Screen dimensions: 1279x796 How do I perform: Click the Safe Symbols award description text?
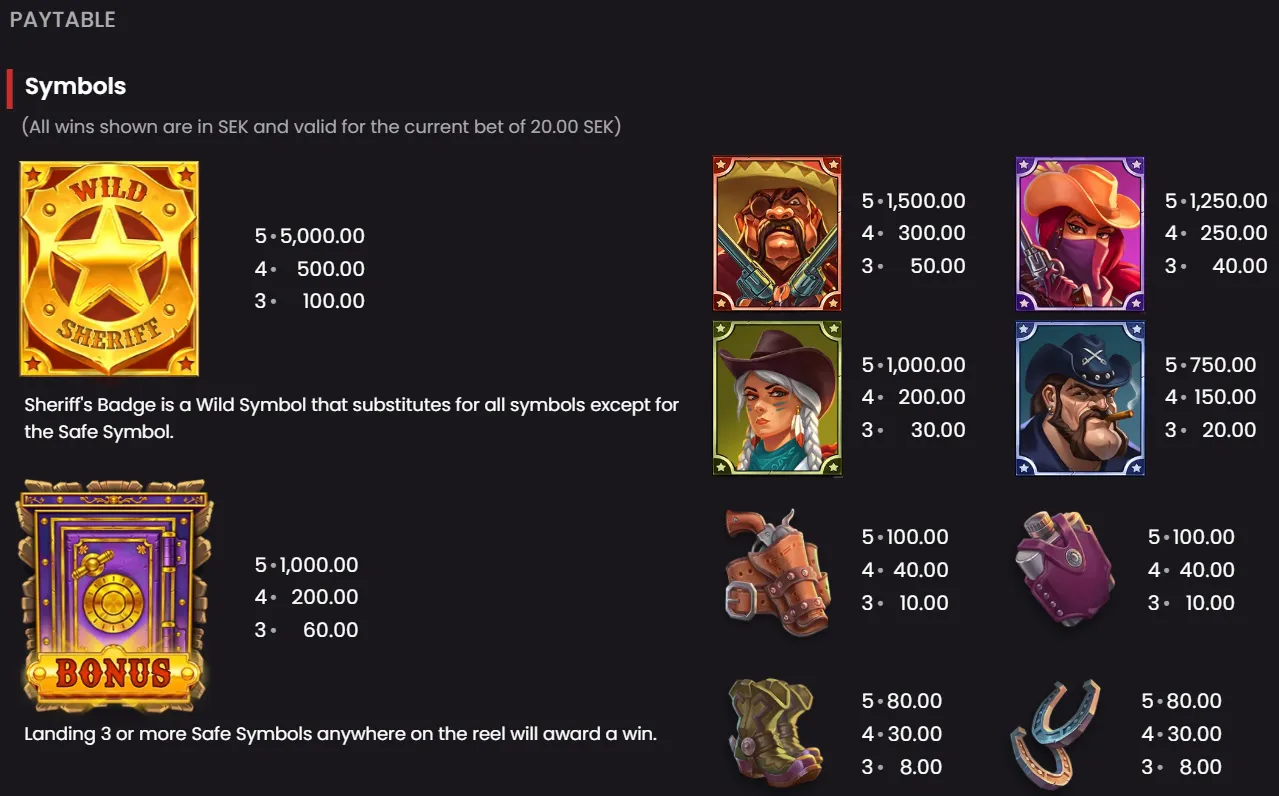click(340, 733)
